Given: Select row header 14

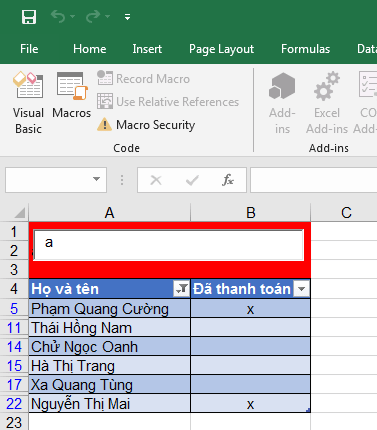Looking at the screenshot, I should pyautogui.click(x=14, y=346).
